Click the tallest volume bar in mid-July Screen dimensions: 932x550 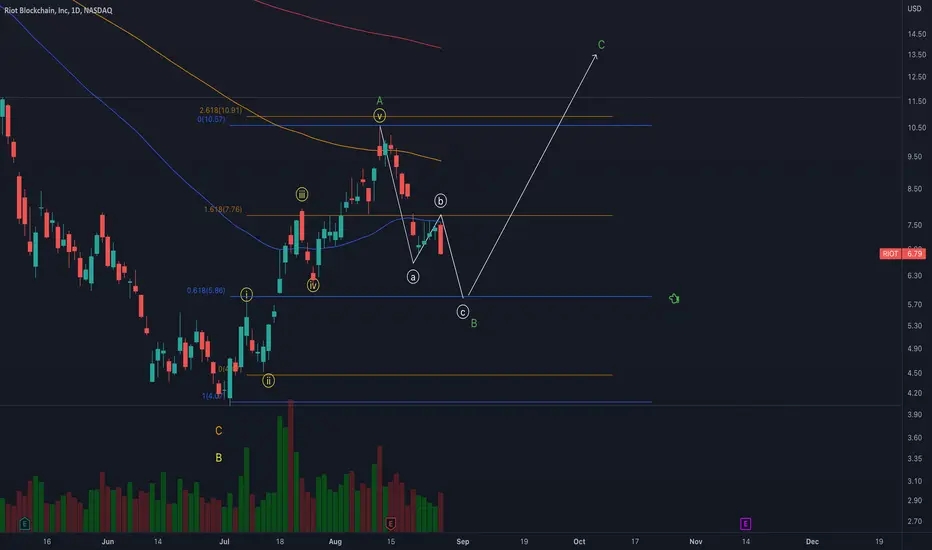tap(291, 466)
